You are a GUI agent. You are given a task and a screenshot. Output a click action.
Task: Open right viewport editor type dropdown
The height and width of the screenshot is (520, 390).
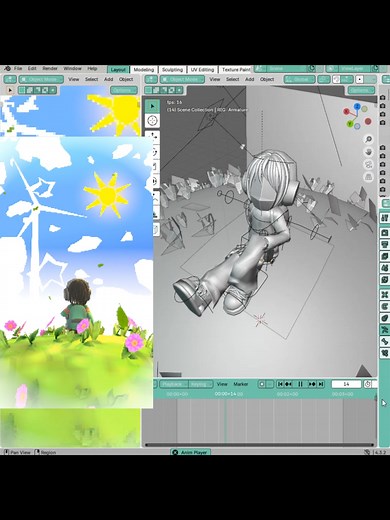[151, 79]
